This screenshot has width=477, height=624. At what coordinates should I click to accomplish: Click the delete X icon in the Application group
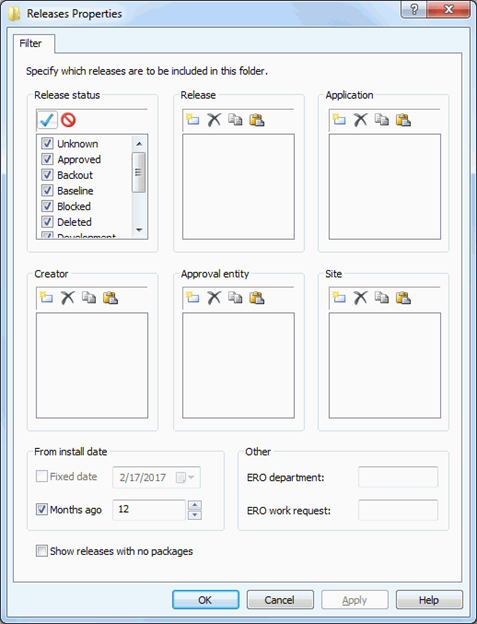click(x=360, y=119)
